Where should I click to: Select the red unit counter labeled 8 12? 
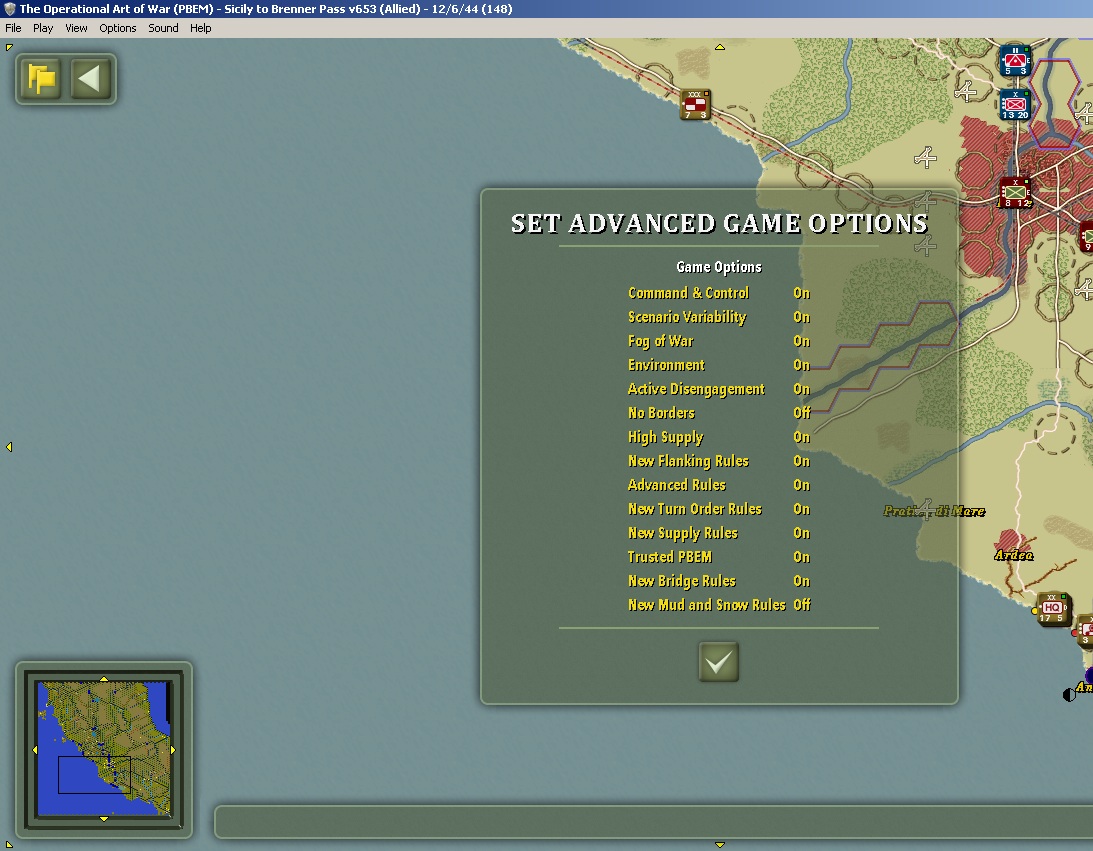pyautogui.click(x=1016, y=193)
